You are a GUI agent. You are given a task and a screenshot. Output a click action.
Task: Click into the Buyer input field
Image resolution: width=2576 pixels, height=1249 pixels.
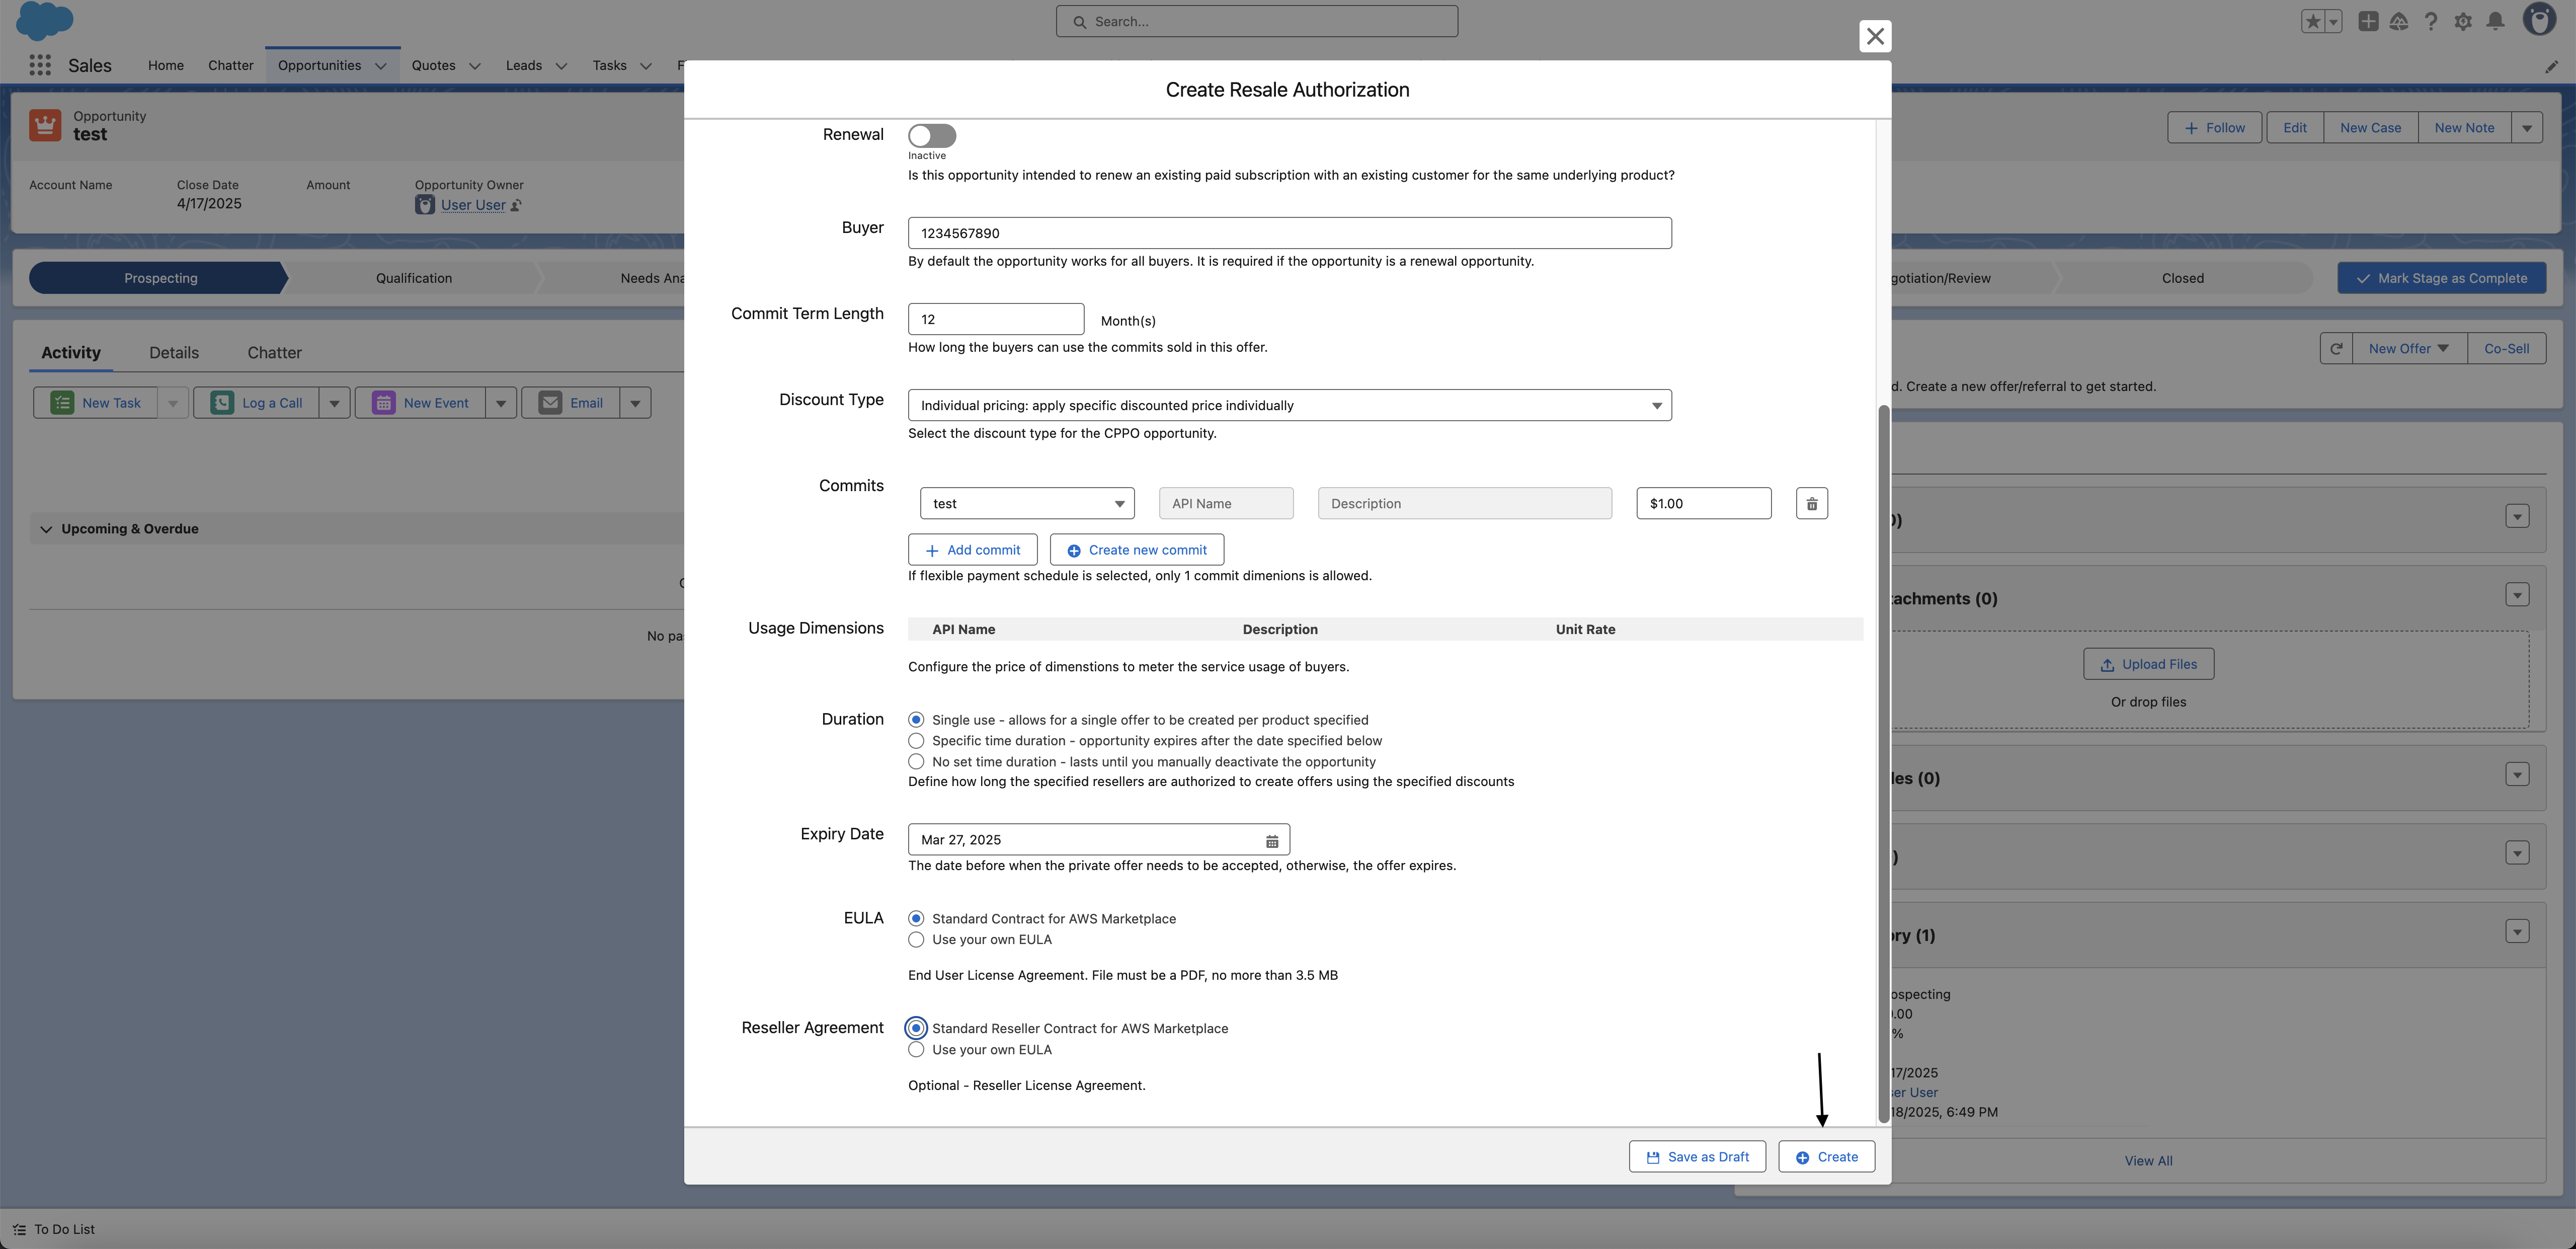pos(1289,233)
